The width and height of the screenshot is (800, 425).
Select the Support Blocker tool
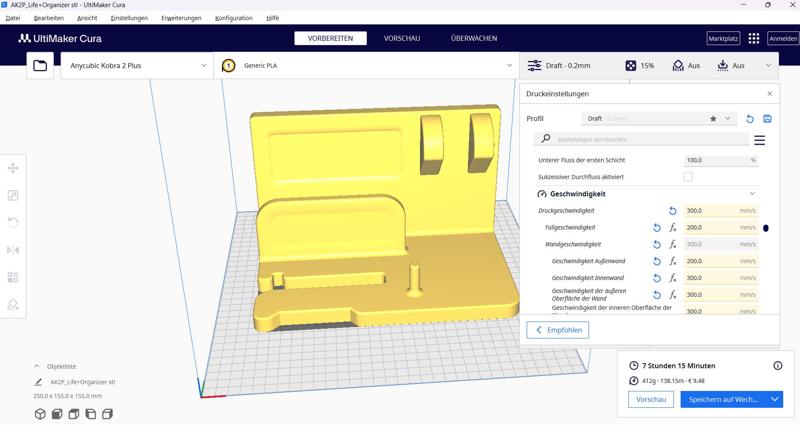click(13, 305)
